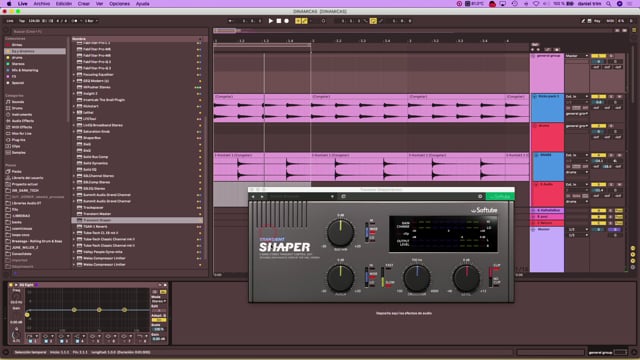The image size is (640, 360).
Task: Expand the Kickstart plug-in entry
Action: (74, 106)
